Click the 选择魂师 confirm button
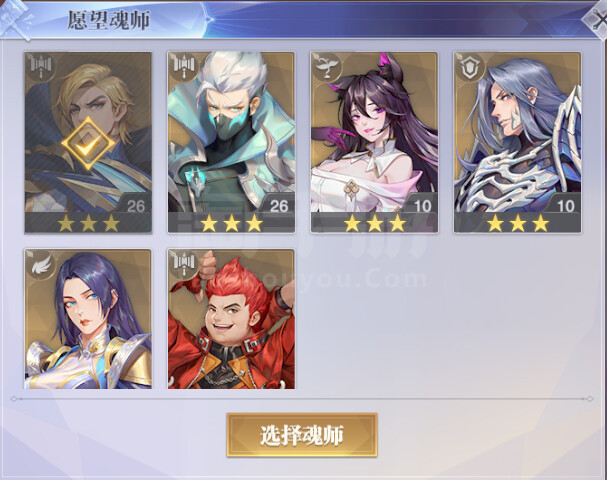Image resolution: width=607 pixels, height=480 pixels. (x=302, y=435)
